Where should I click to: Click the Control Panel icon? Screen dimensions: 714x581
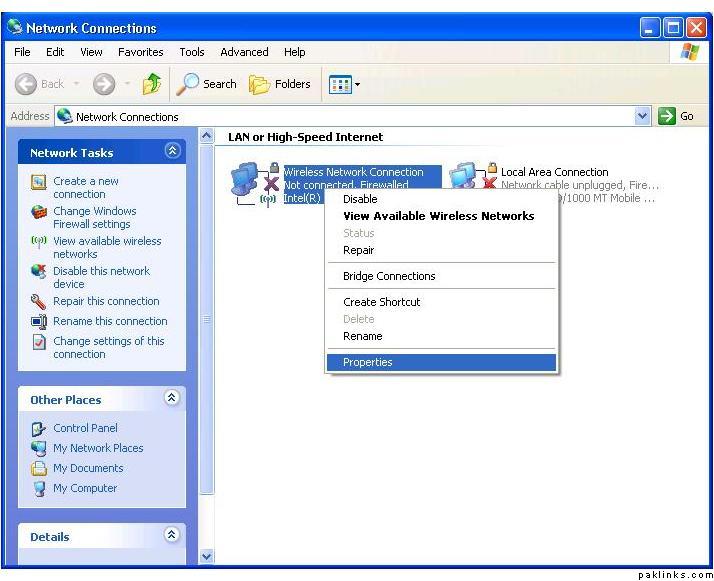click(x=38, y=428)
